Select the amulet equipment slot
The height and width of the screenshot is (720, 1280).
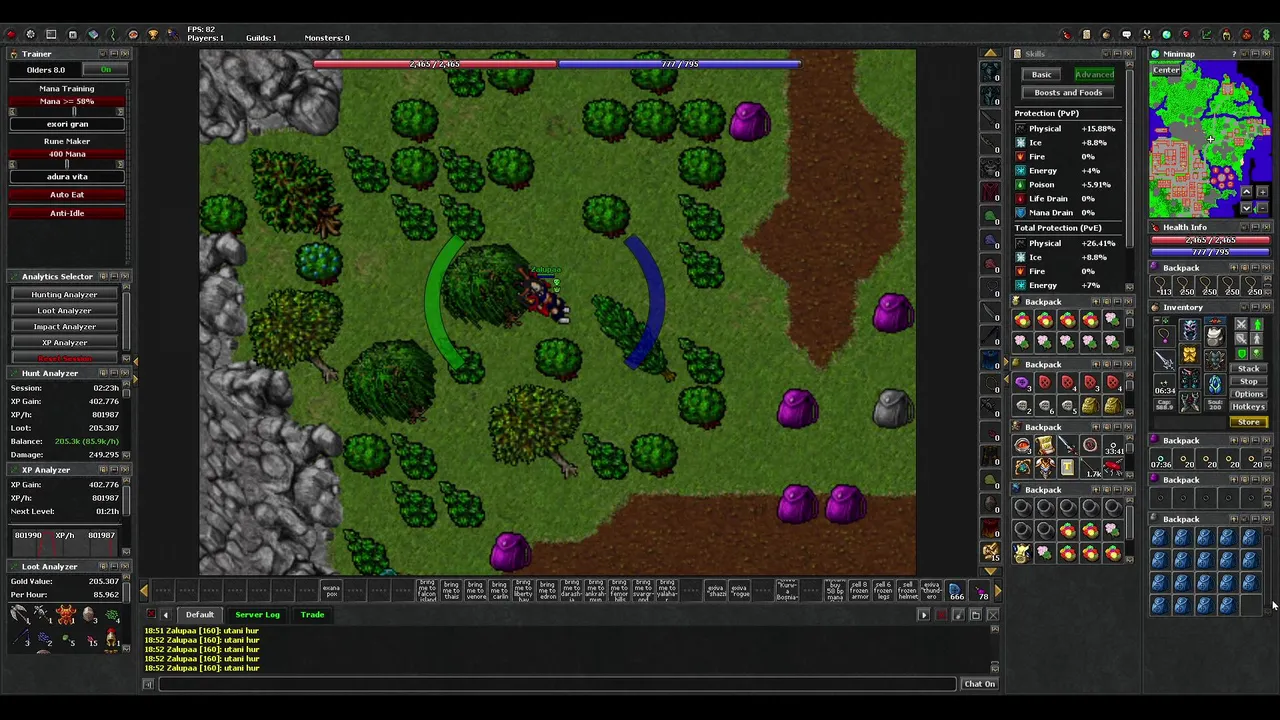coord(1165,336)
